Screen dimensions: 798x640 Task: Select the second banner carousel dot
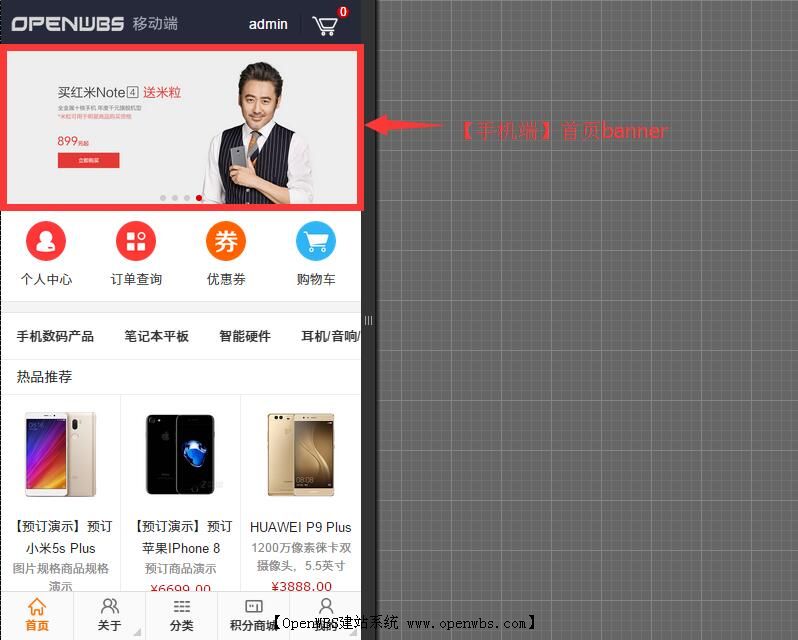pos(175,198)
